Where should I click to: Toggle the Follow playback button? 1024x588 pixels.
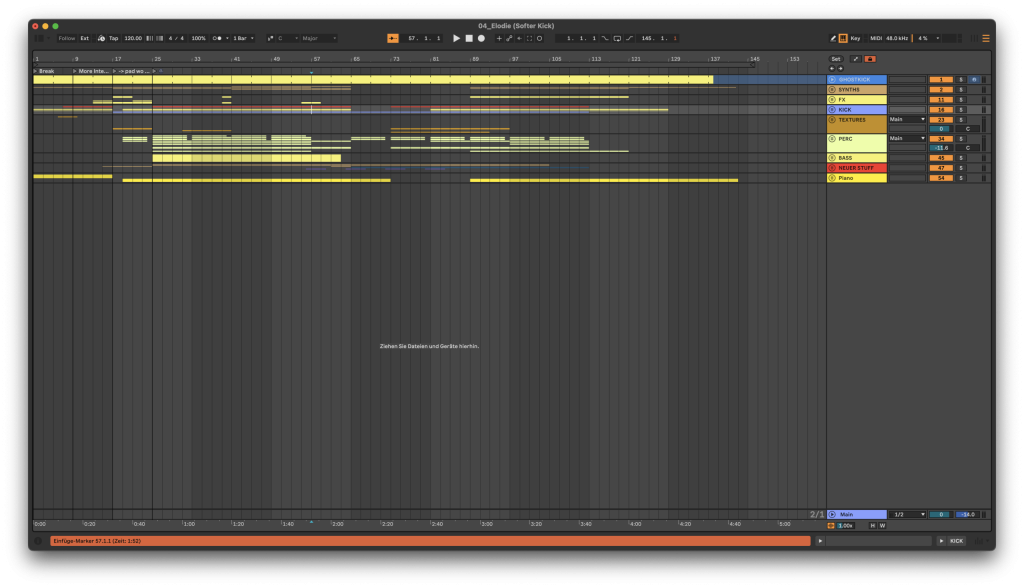point(66,38)
